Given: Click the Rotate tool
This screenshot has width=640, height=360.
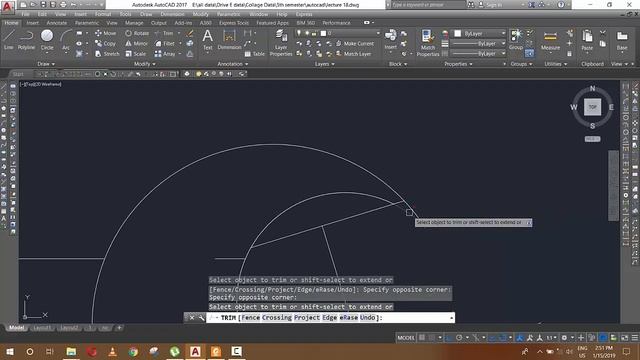Looking at the screenshot, I should click(137, 33).
